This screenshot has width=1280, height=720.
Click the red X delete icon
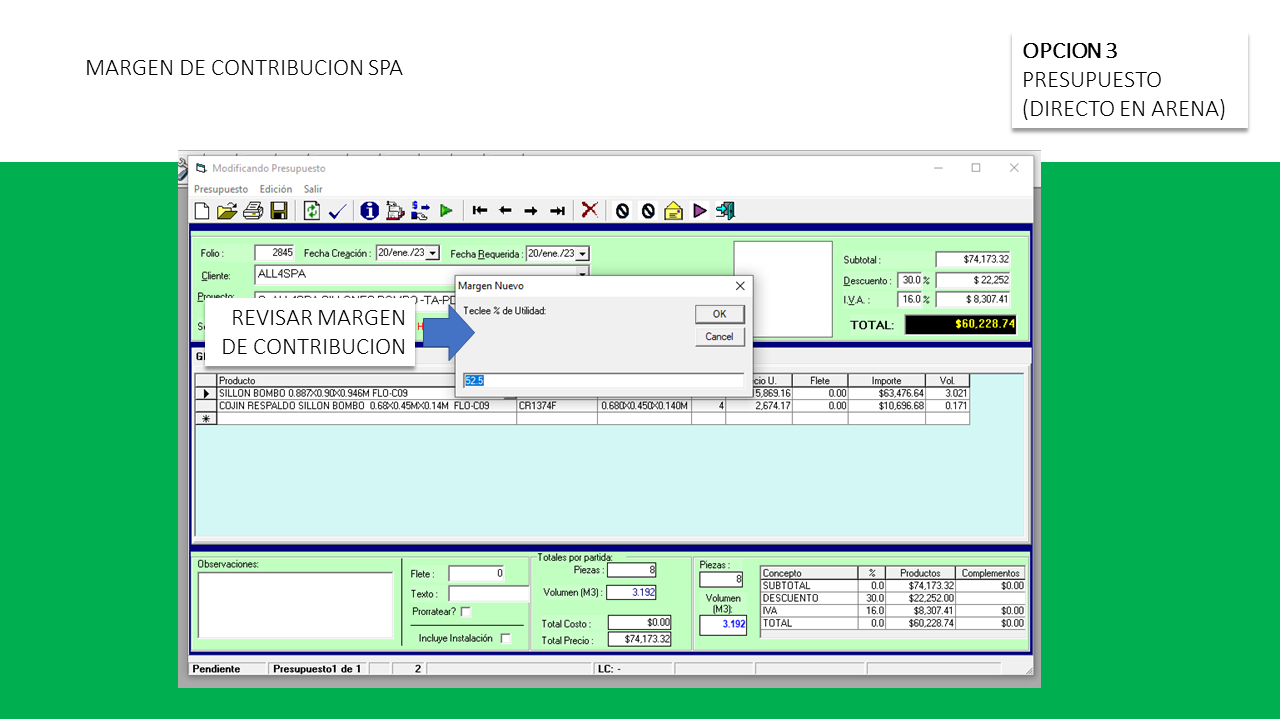click(590, 210)
